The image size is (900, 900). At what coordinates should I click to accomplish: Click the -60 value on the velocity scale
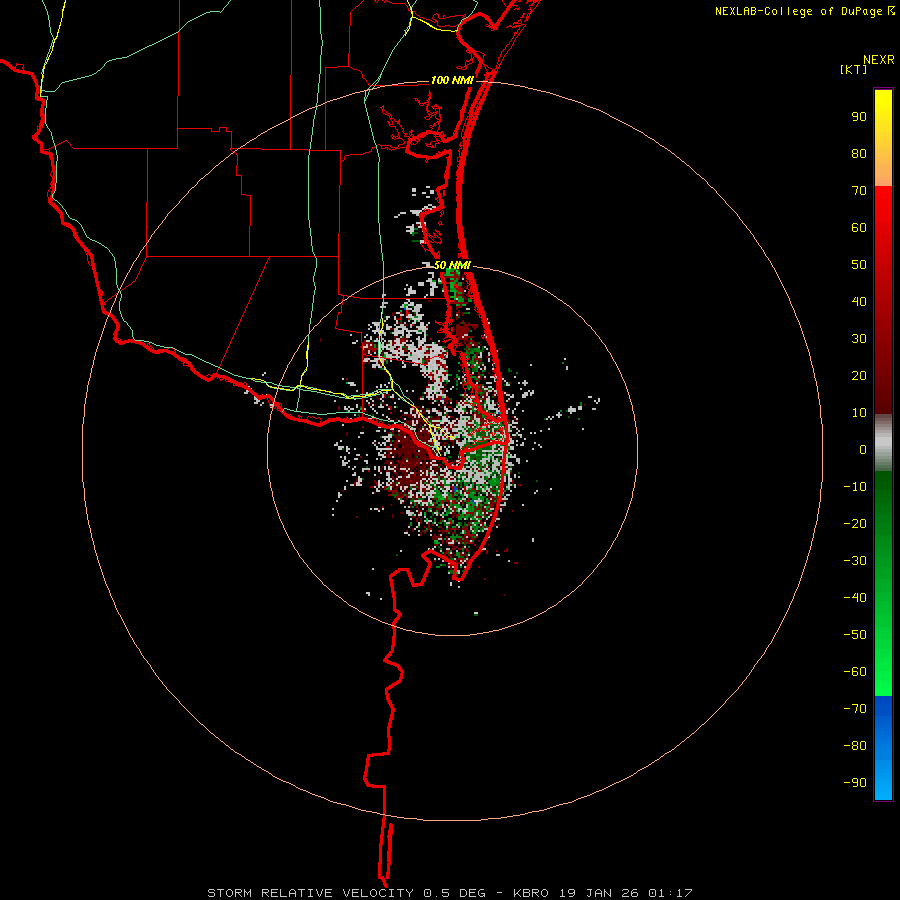(855, 672)
